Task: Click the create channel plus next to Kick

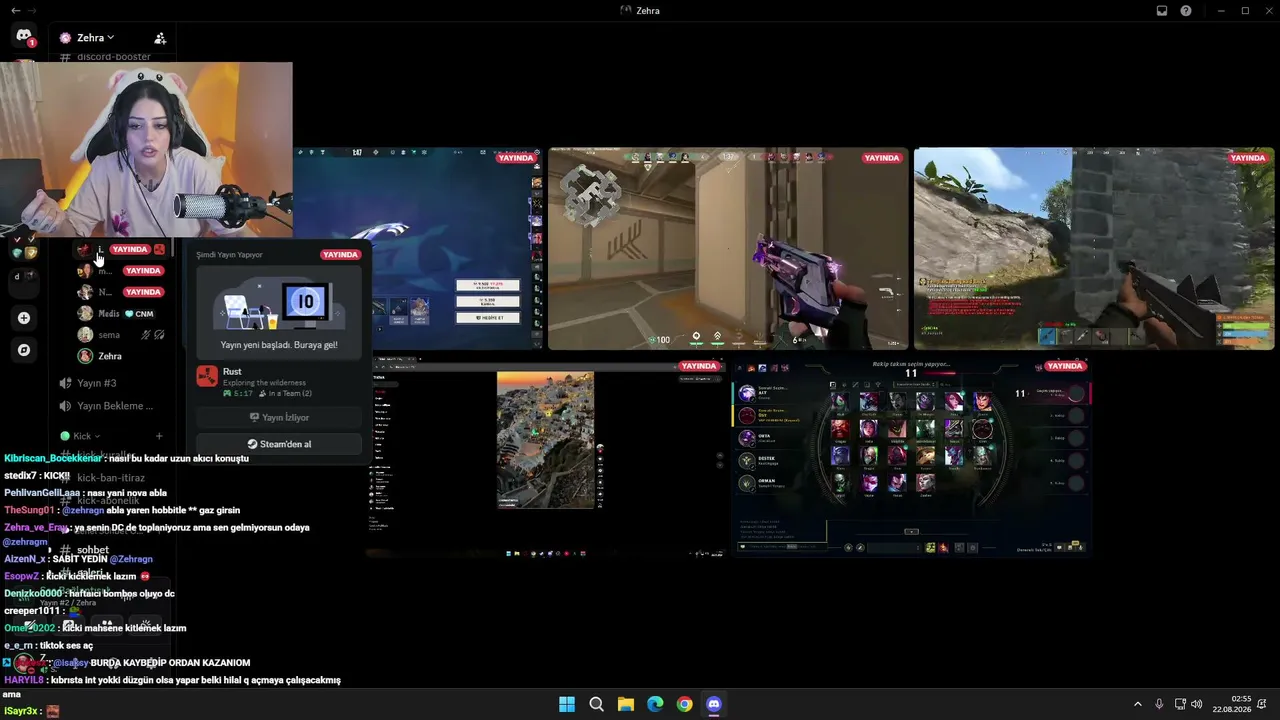Action: pyautogui.click(x=159, y=436)
